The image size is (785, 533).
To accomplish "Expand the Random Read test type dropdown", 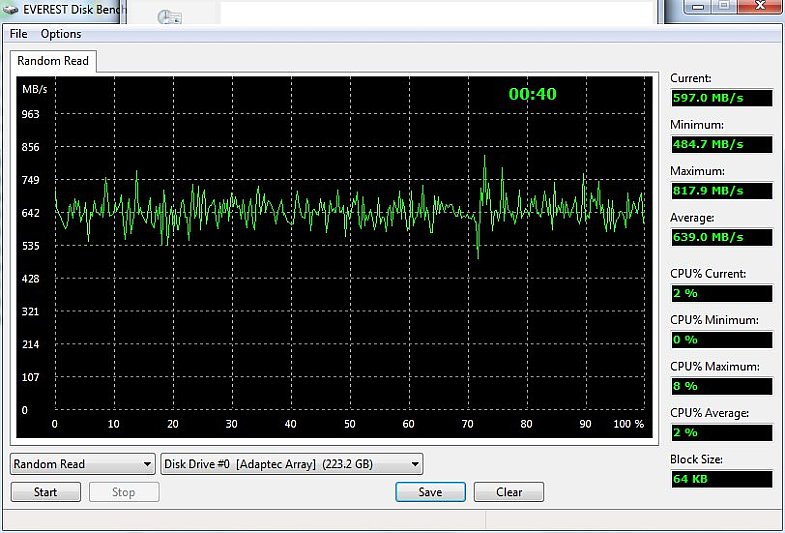I will [x=82, y=464].
